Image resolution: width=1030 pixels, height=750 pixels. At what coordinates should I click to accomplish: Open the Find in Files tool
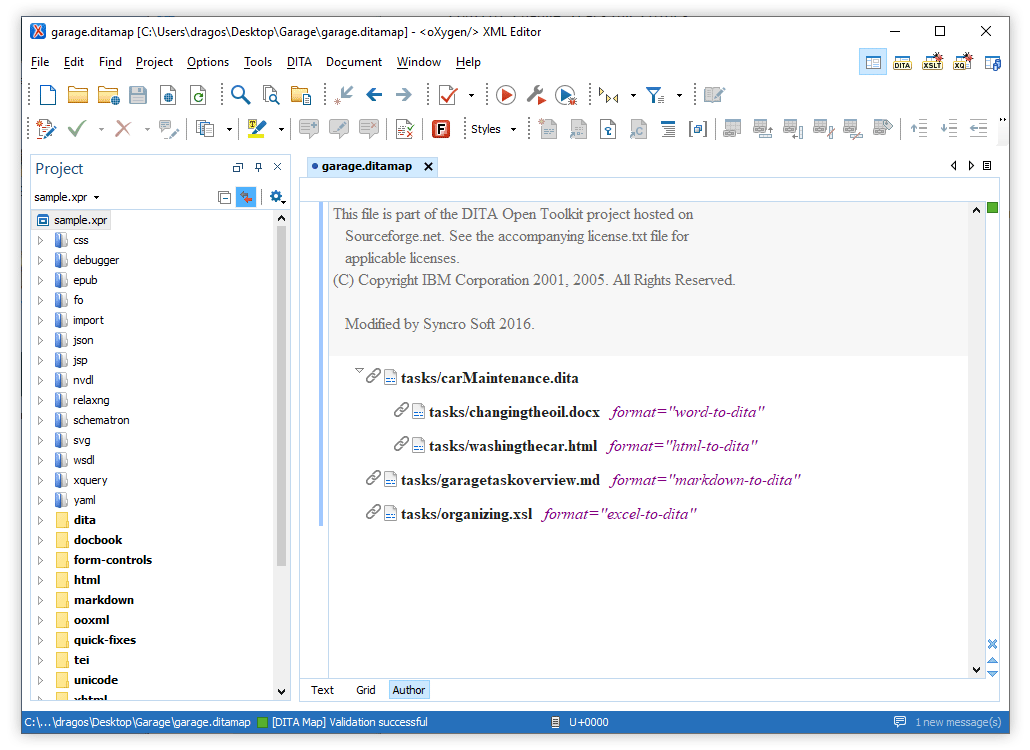(271, 95)
